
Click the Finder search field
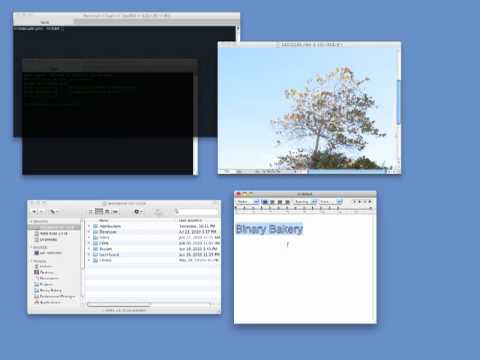click(197, 212)
